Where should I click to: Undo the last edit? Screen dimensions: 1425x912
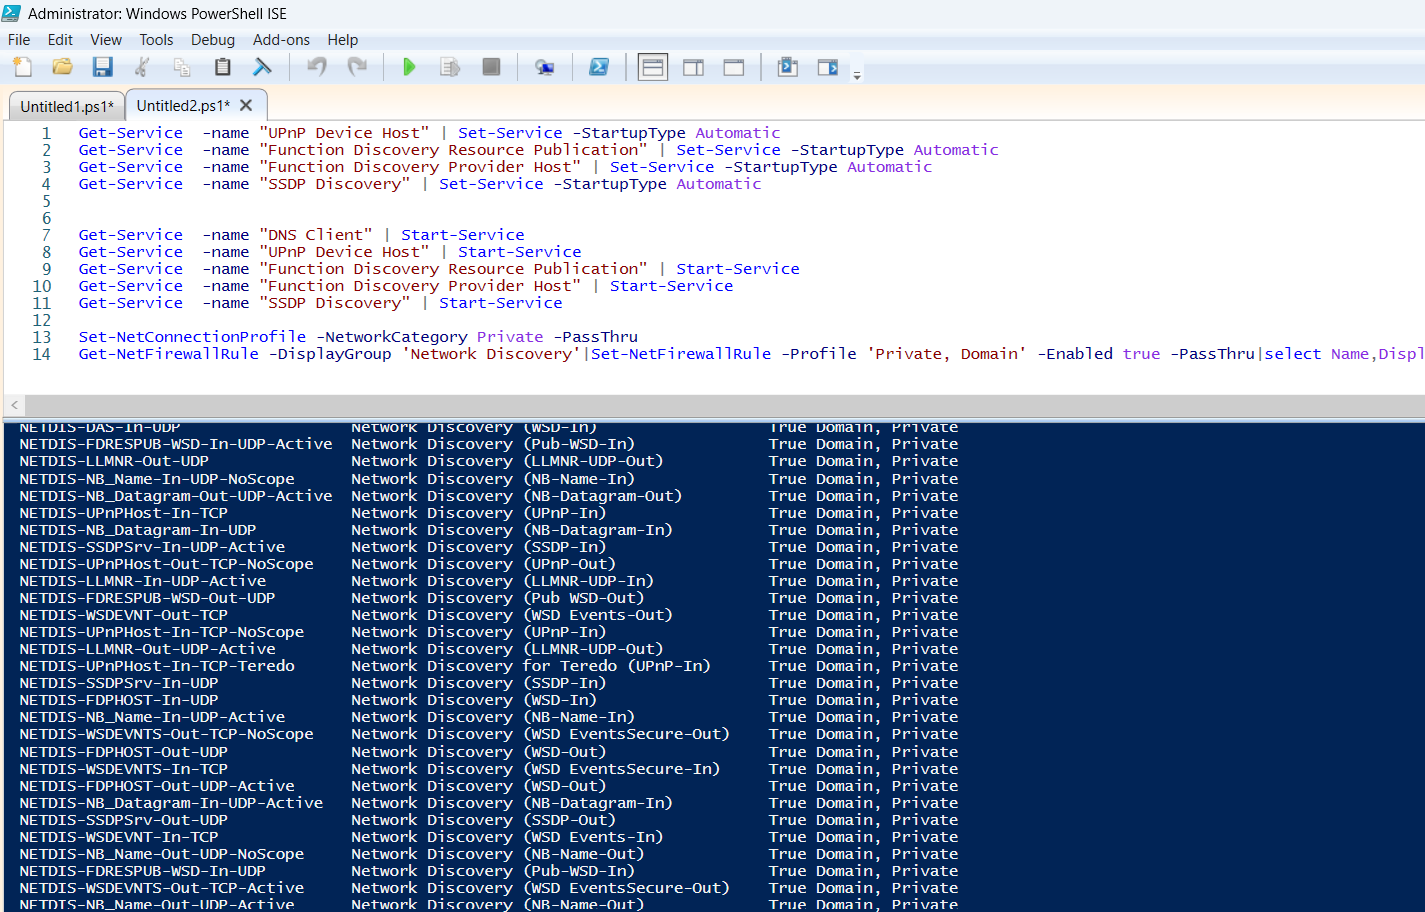pos(317,67)
